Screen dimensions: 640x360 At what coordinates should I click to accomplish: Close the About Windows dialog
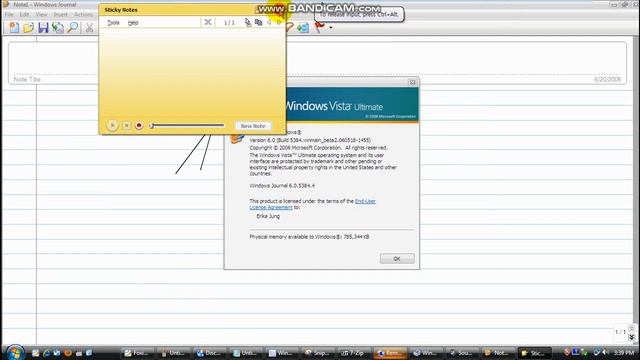point(412,82)
